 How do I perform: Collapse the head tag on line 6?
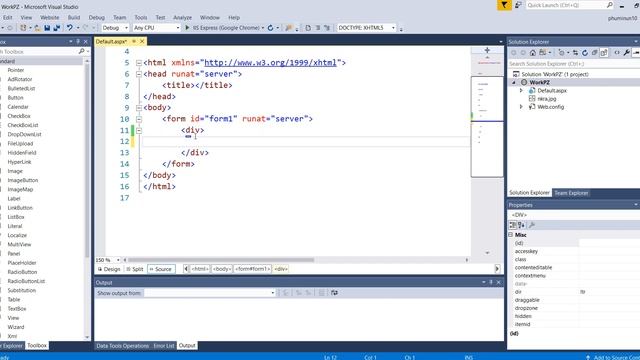(x=139, y=74)
